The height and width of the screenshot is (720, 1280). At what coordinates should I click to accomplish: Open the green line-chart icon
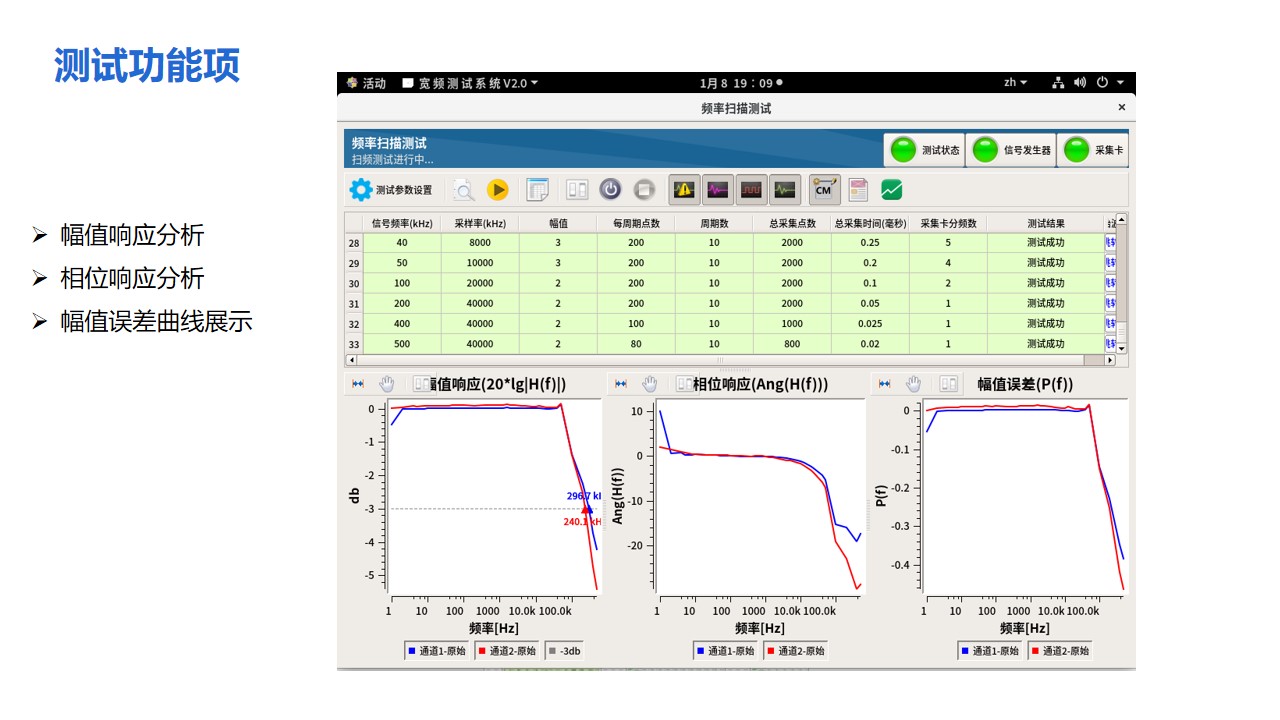[x=891, y=189]
